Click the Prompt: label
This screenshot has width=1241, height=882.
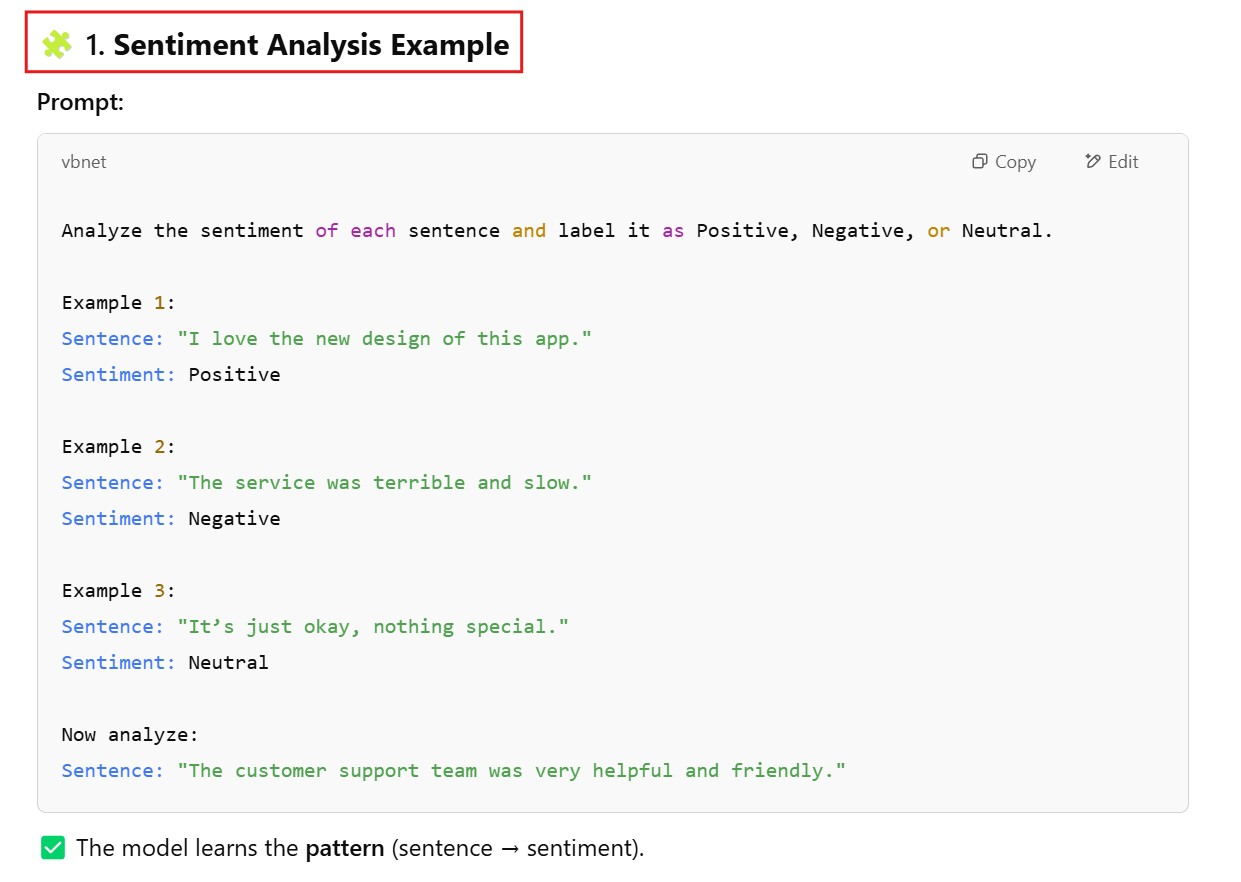[80, 102]
